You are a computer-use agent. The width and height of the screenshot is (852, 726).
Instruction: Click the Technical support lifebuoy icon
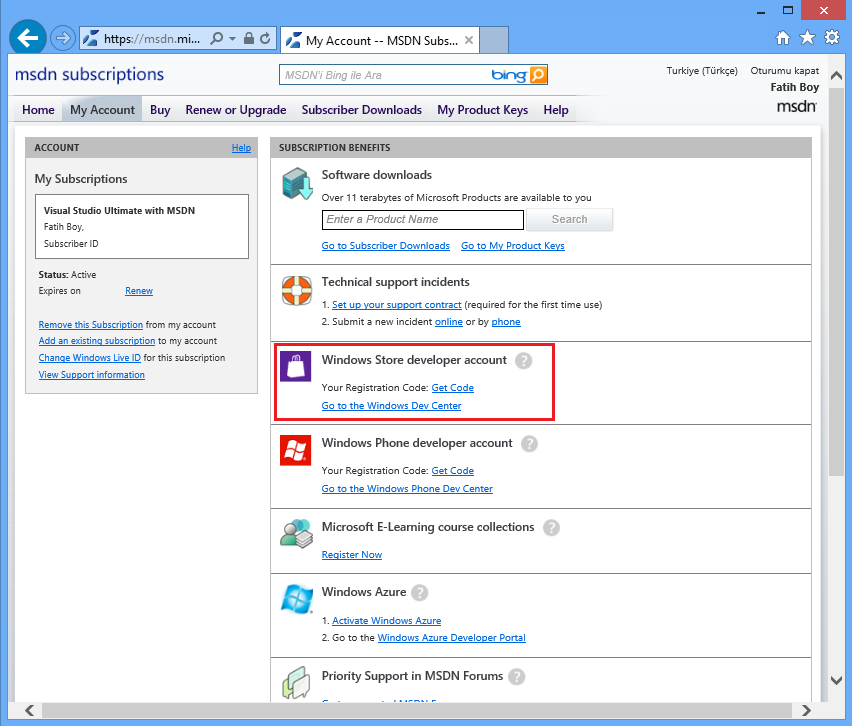[297, 290]
